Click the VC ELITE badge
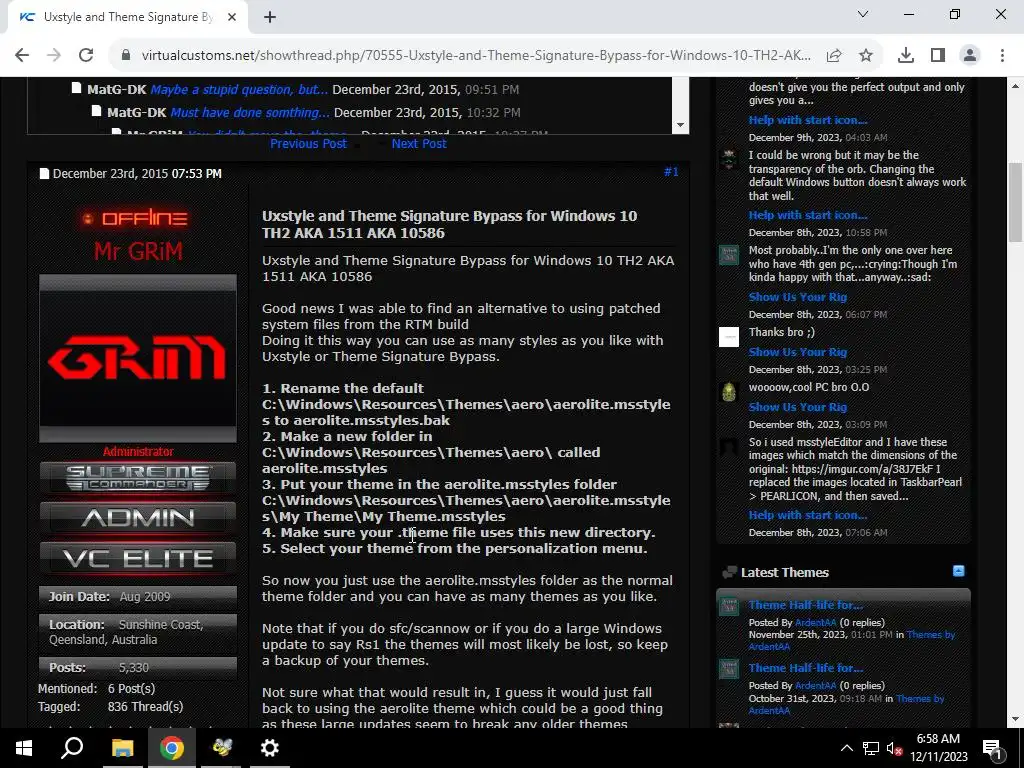This screenshot has width=1024, height=768. tap(138, 558)
